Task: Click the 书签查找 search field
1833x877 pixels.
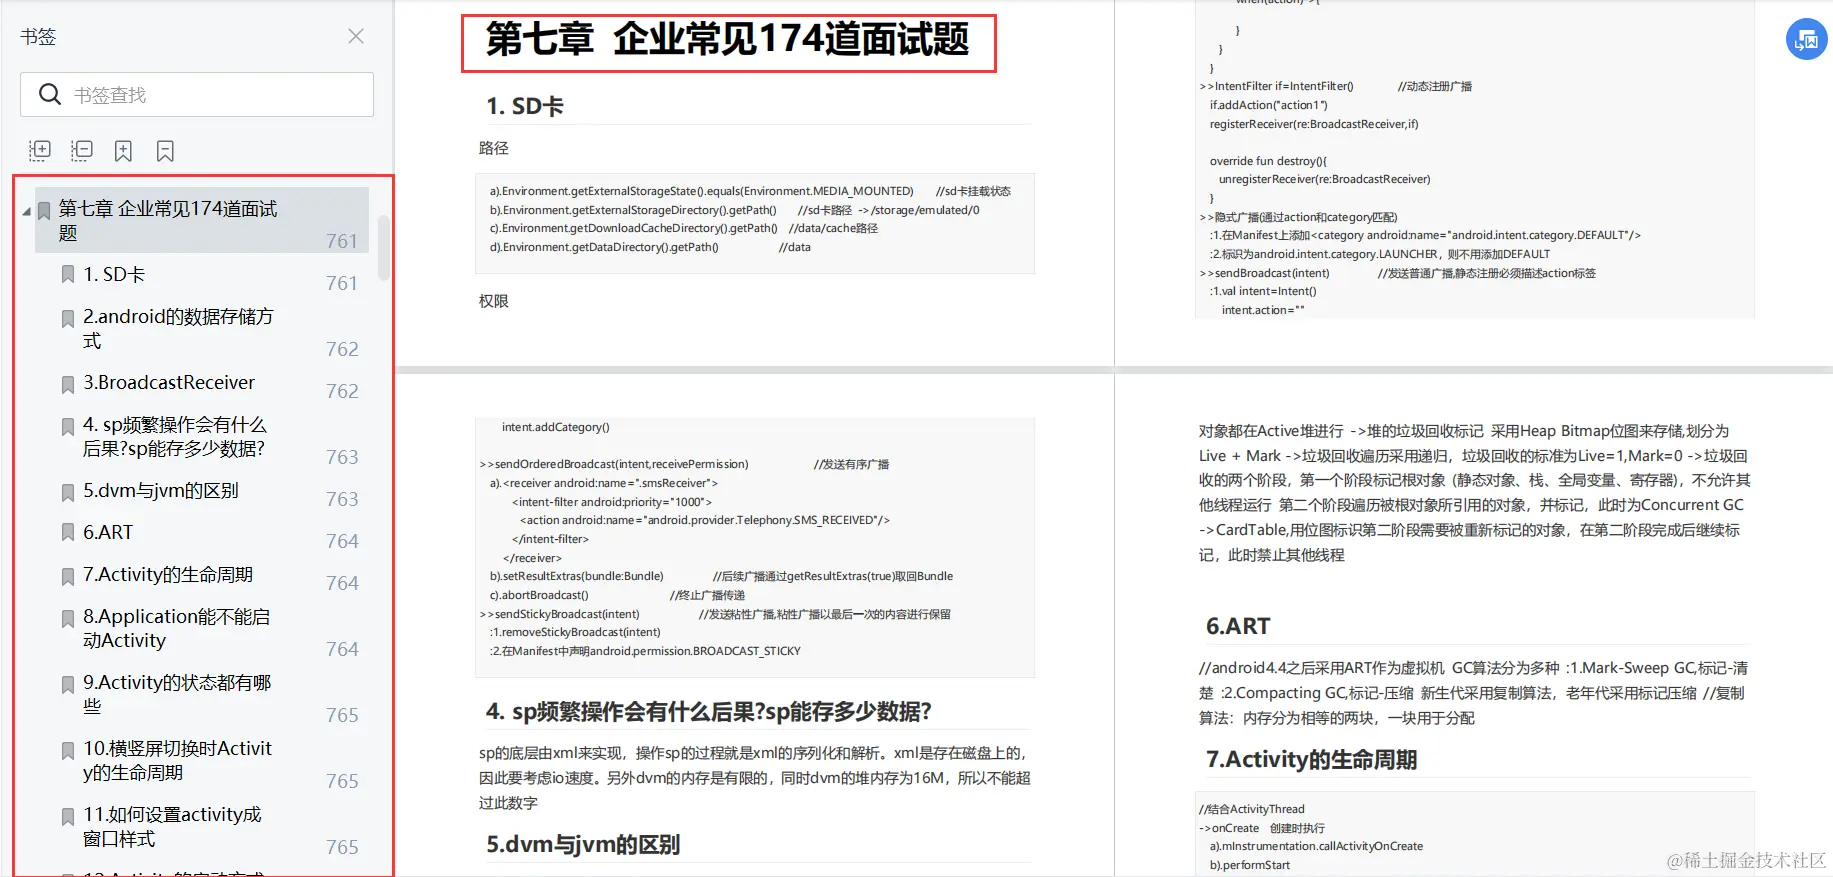Action: point(197,95)
